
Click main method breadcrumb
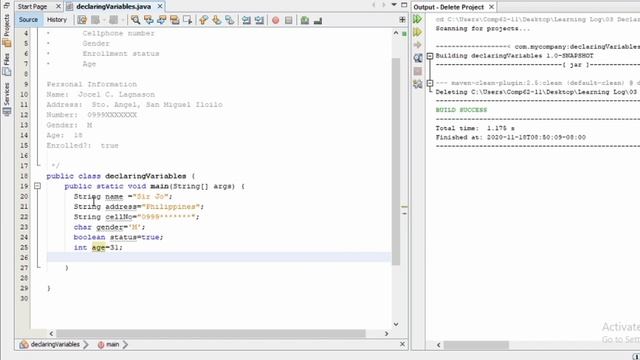108,344
